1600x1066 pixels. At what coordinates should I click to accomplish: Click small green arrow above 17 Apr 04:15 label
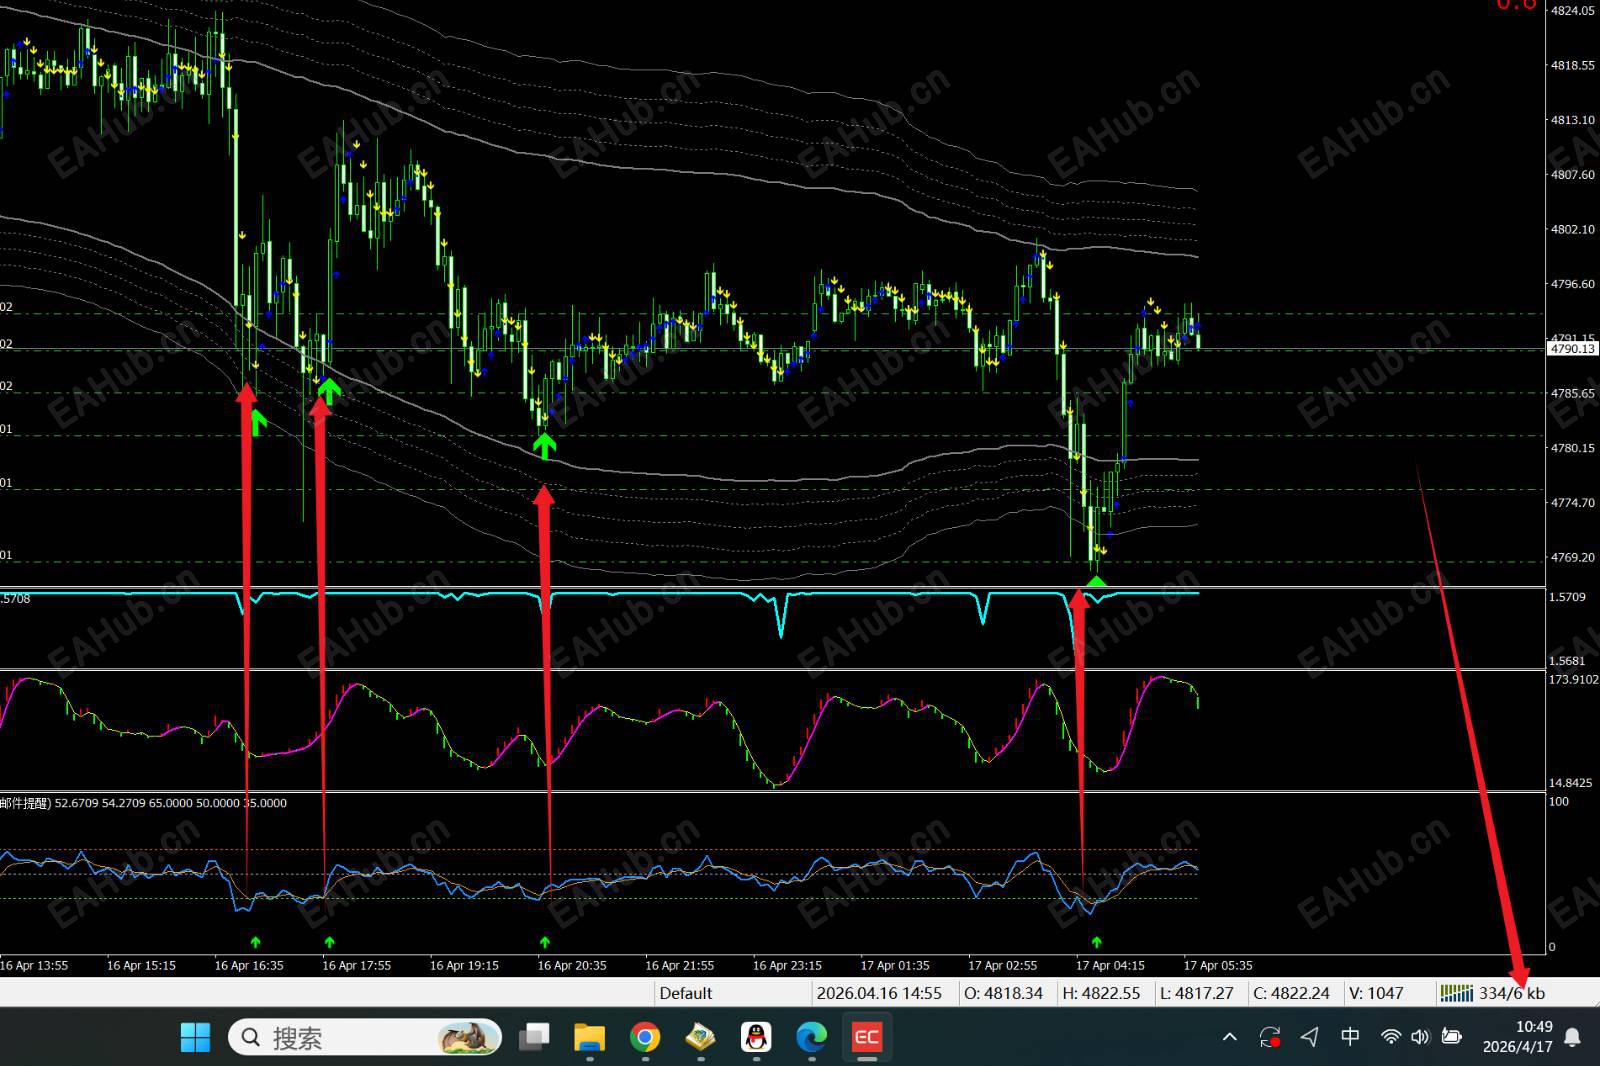(x=1097, y=942)
